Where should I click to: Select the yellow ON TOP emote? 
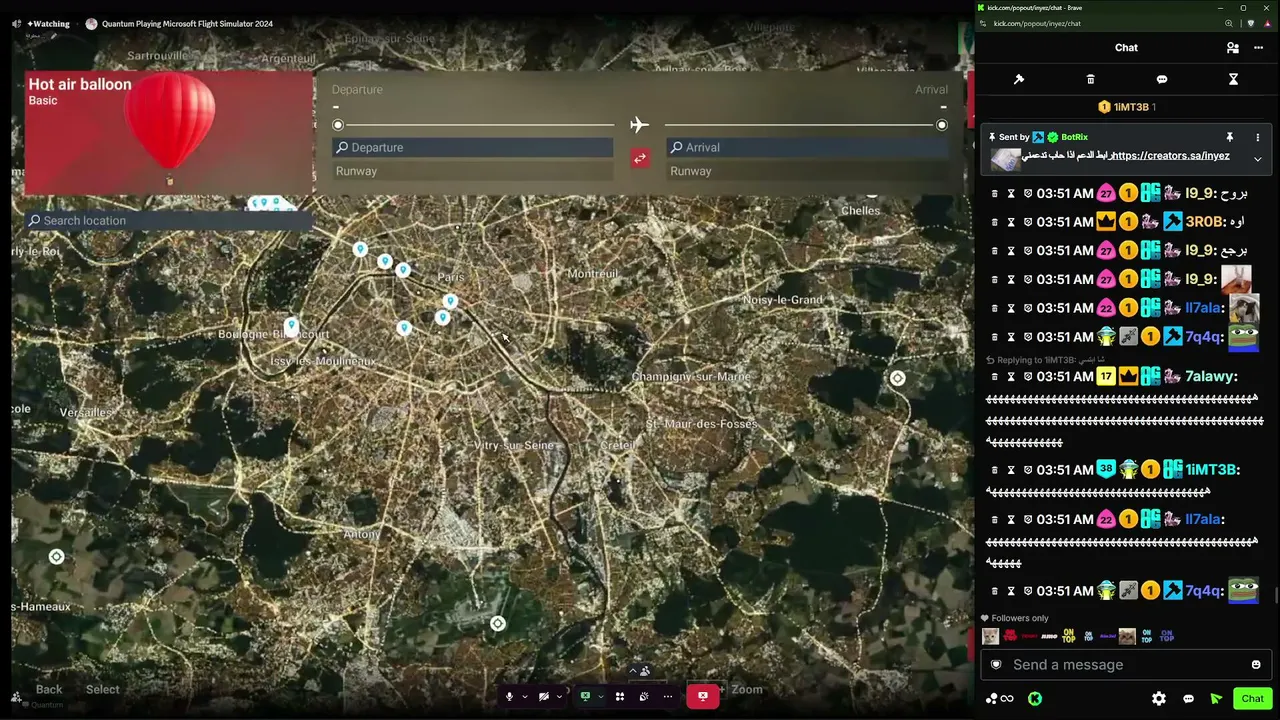coord(1069,636)
